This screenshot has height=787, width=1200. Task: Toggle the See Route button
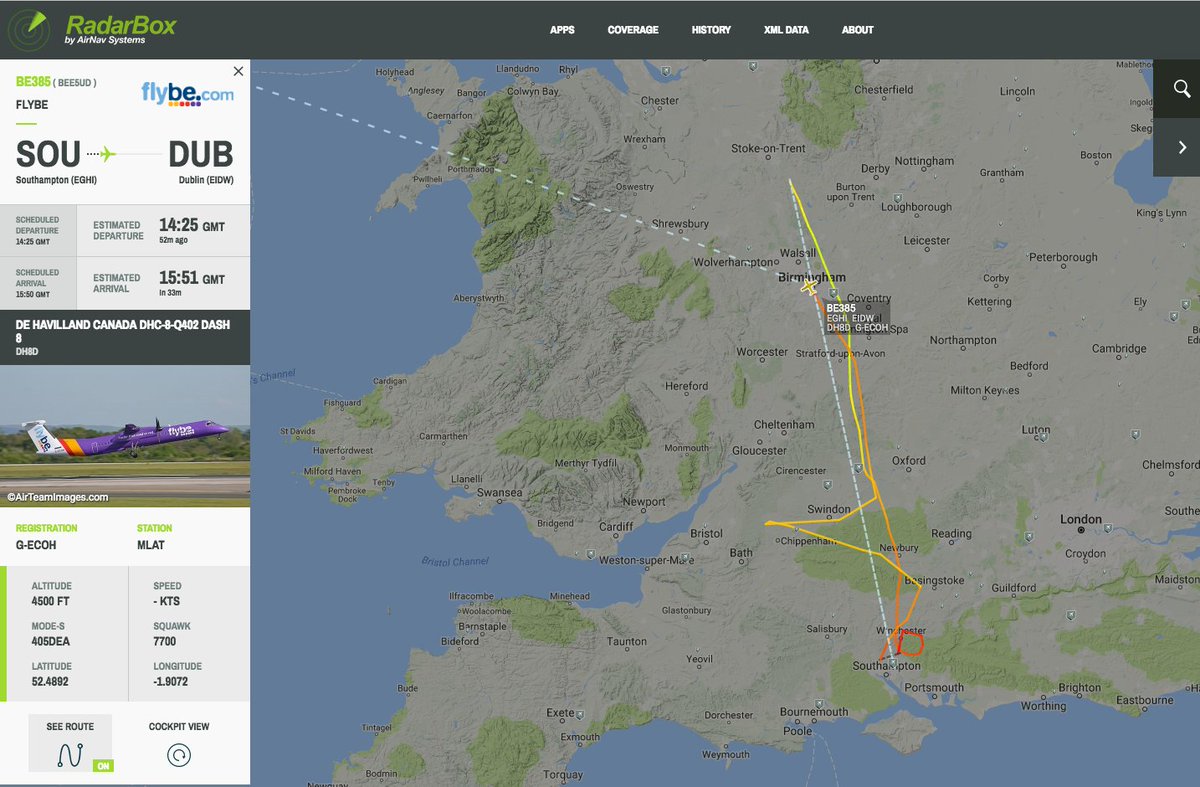(x=70, y=744)
